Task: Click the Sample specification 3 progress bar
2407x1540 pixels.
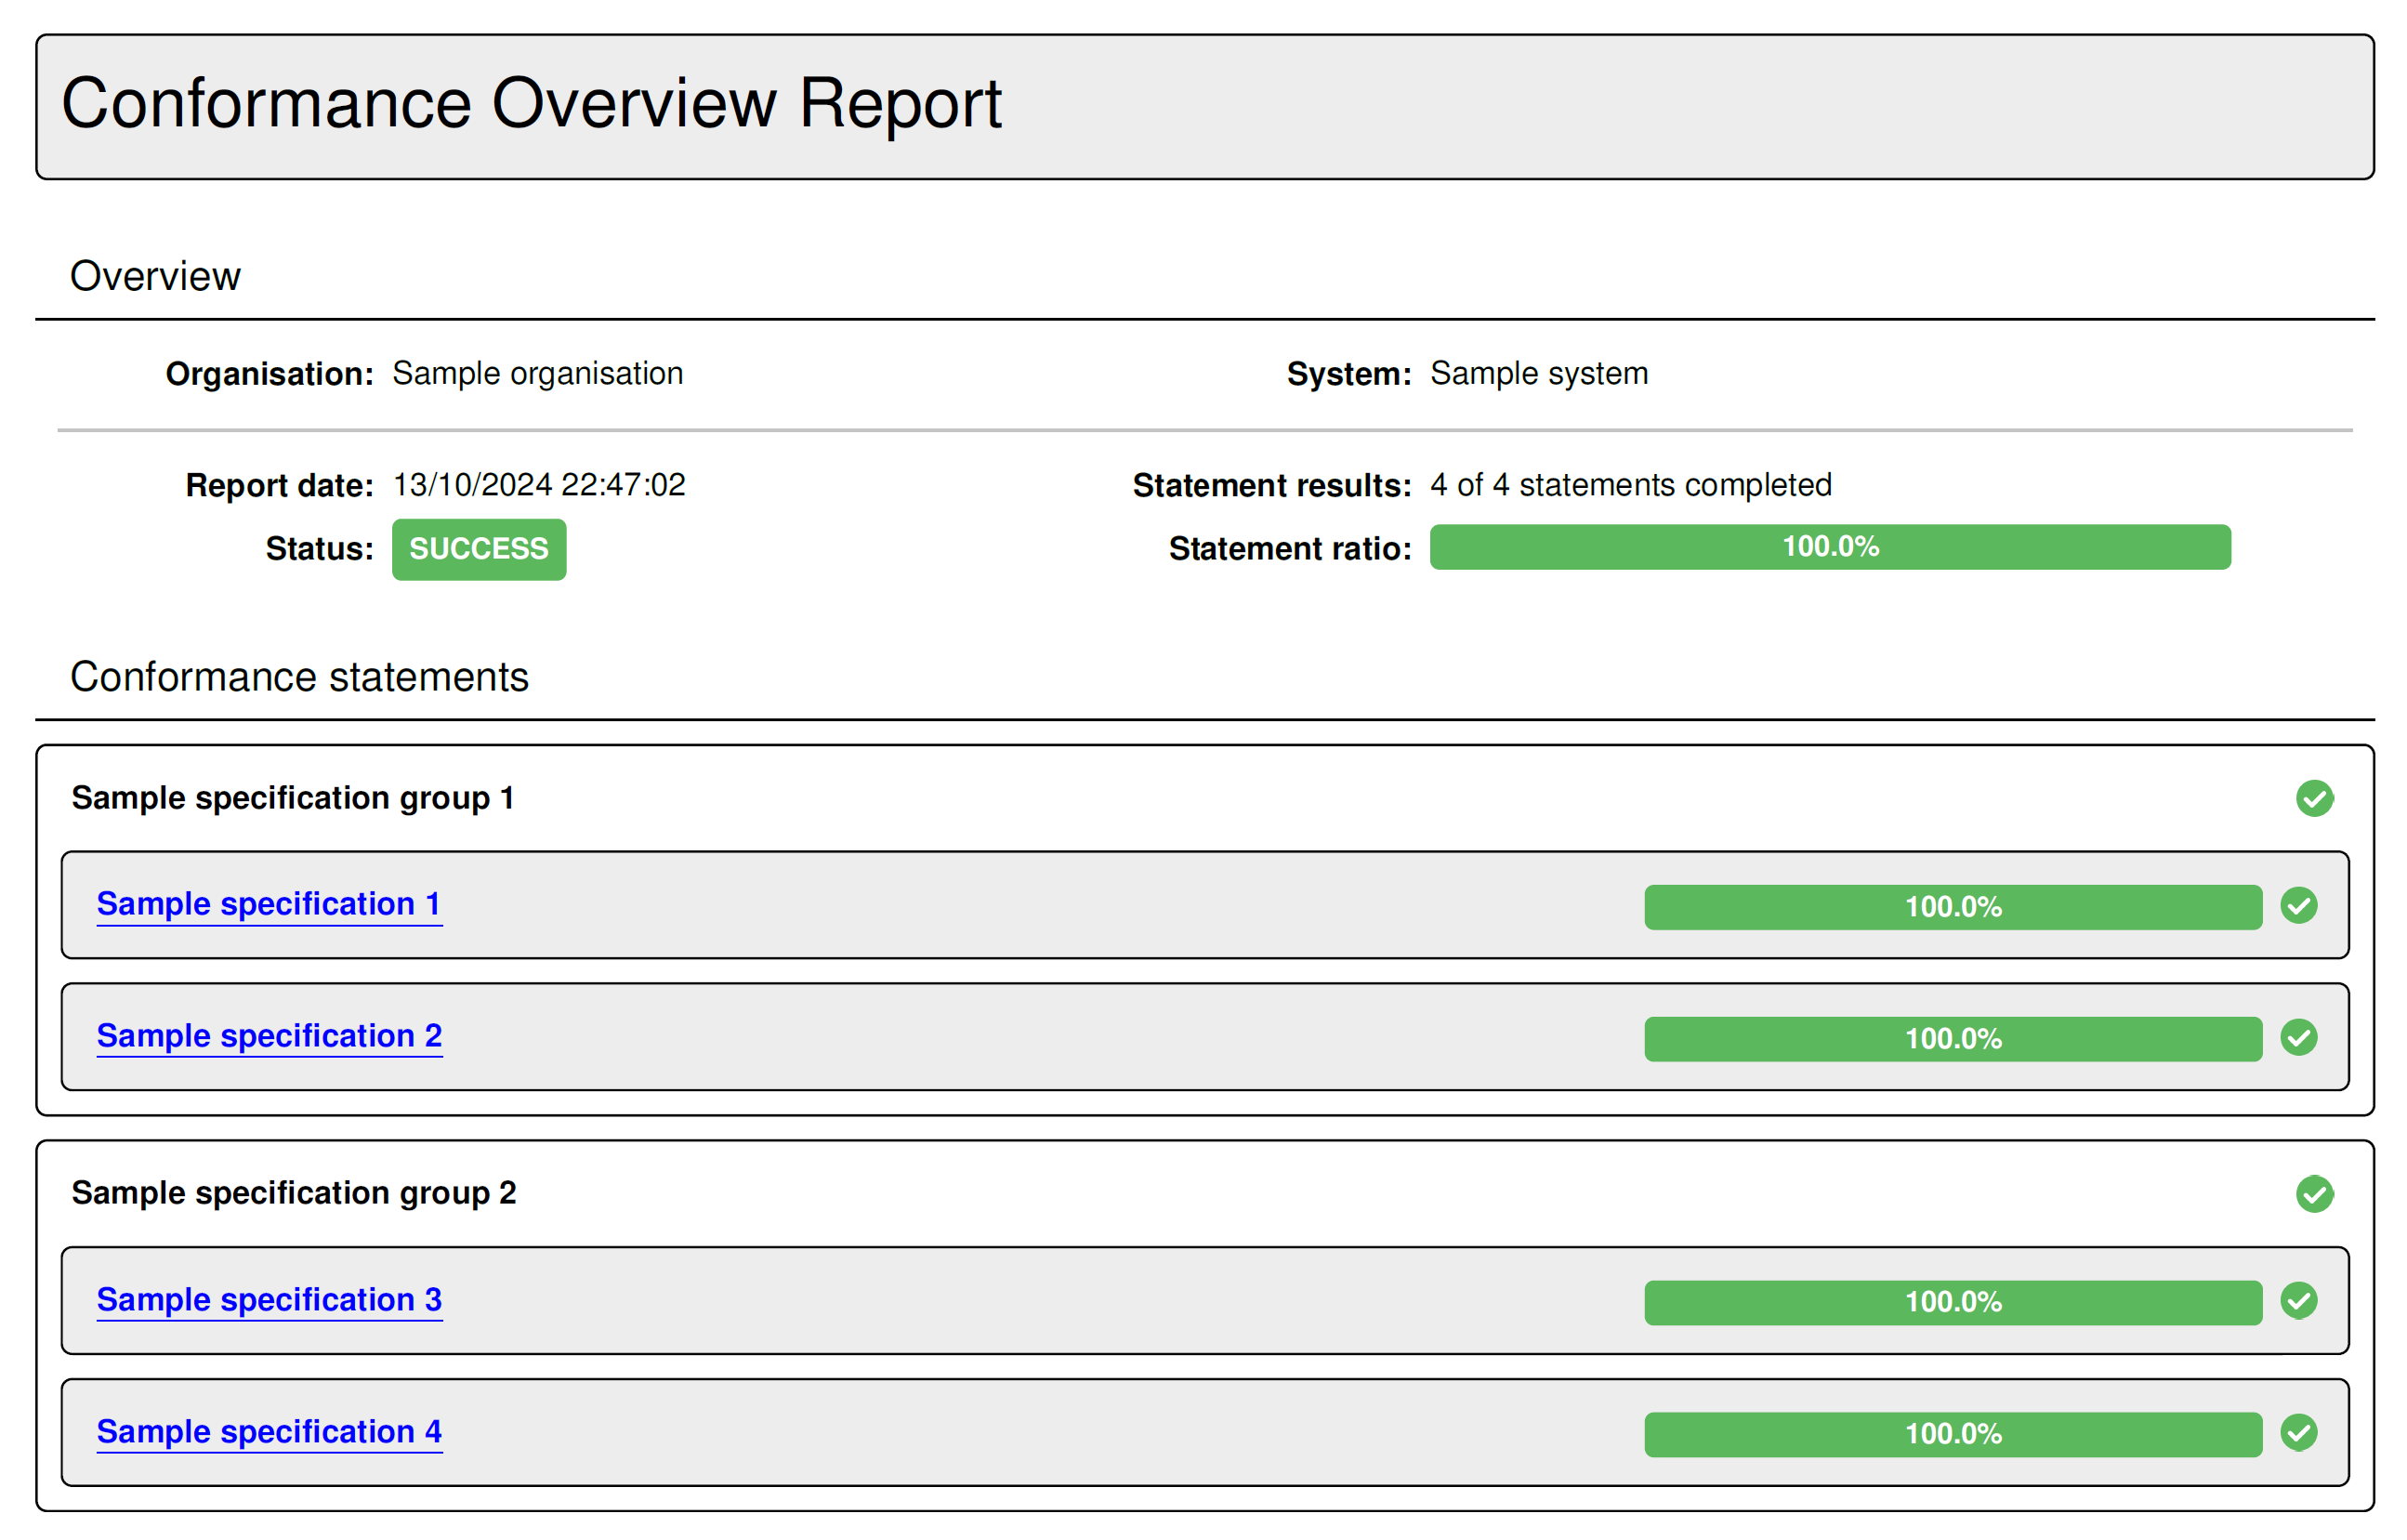Action: pyautogui.click(x=1953, y=1302)
